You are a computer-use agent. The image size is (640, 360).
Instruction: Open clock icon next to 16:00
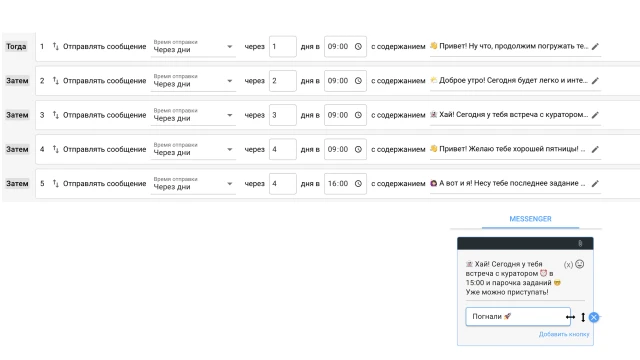click(358, 184)
